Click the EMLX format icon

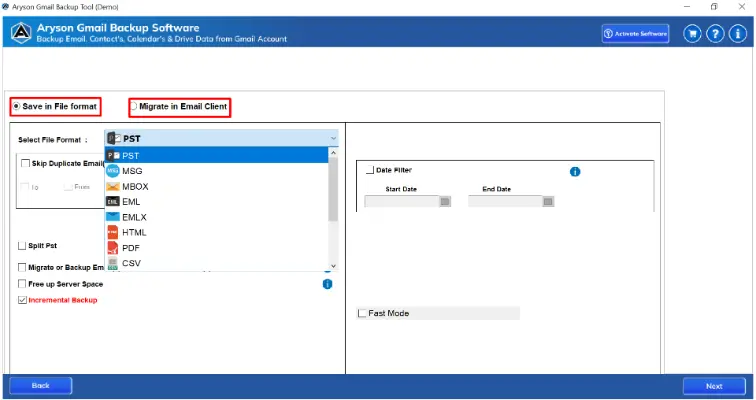pyautogui.click(x=113, y=217)
